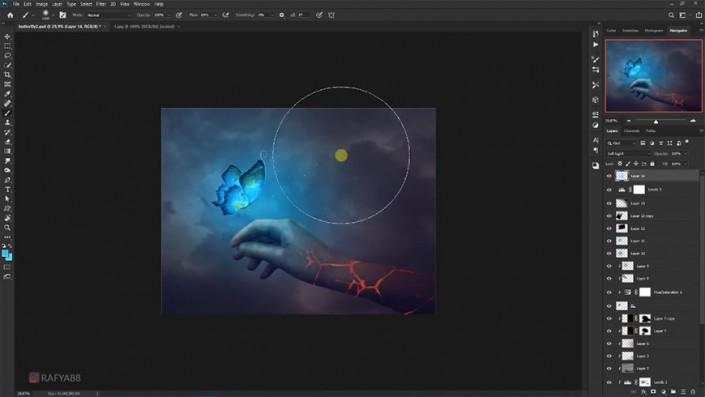Viewport: 705px width, 397px height.
Task: Open the Kind filter dropdown in Layers panel
Action: pos(621,143)
